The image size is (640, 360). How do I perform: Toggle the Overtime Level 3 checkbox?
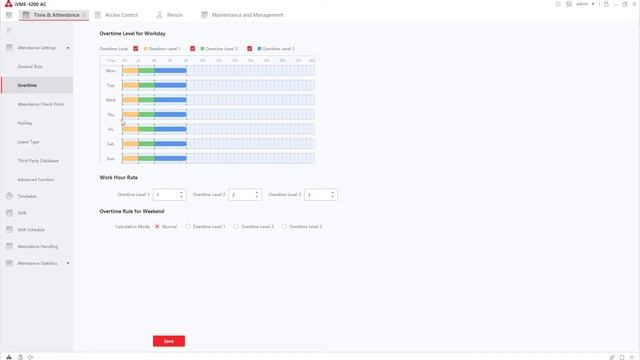coord(249,49)
